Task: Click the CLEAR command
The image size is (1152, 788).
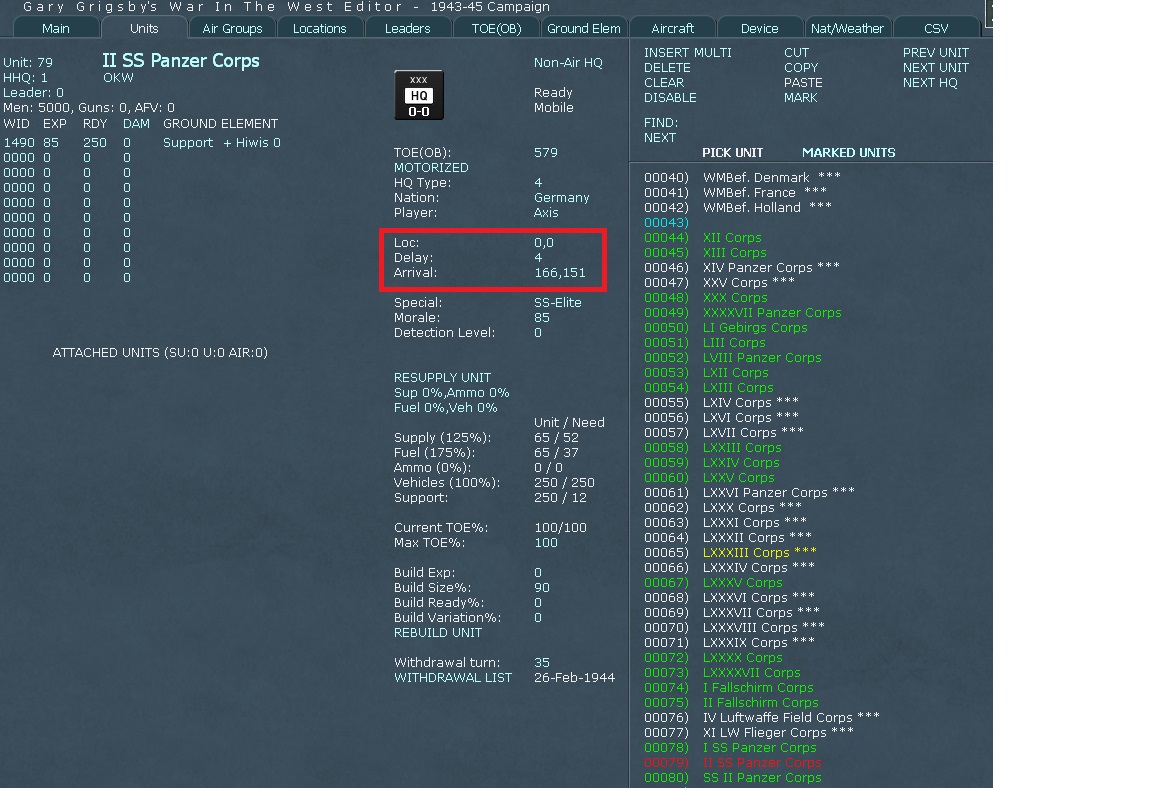Action: pos(664,83)
